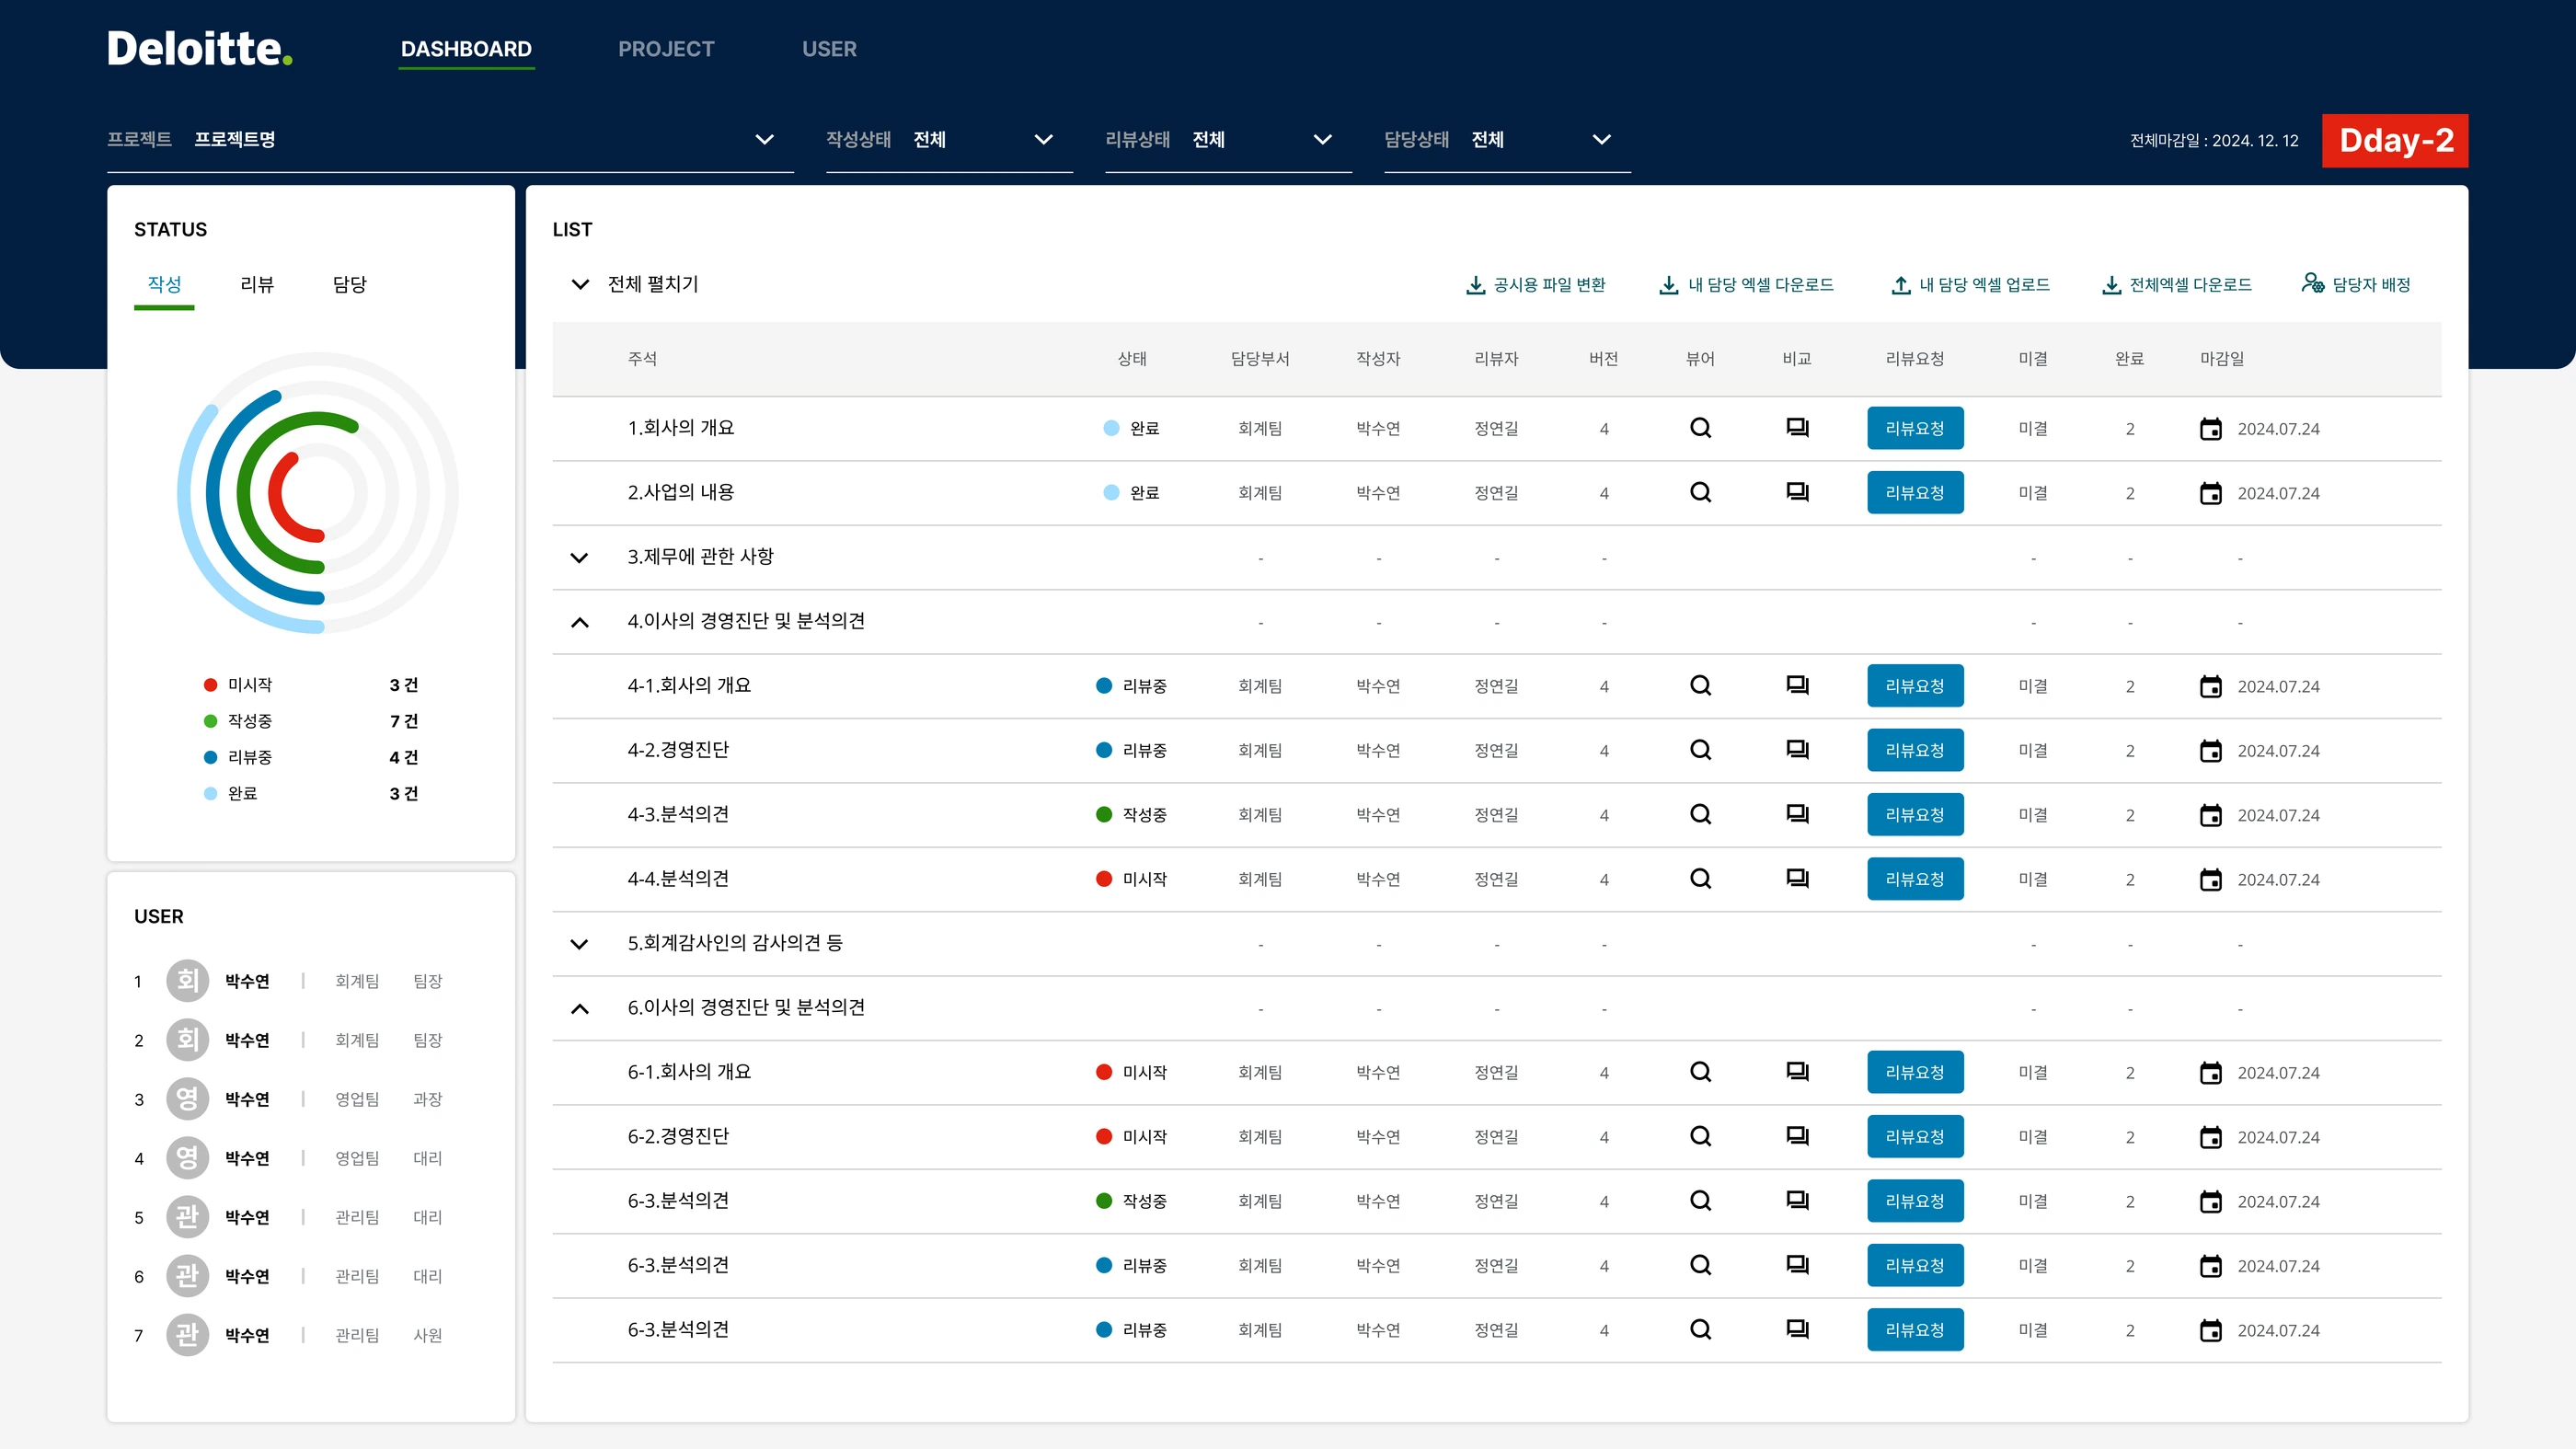Select the 담당 status tab

click(x=349, y=285)
